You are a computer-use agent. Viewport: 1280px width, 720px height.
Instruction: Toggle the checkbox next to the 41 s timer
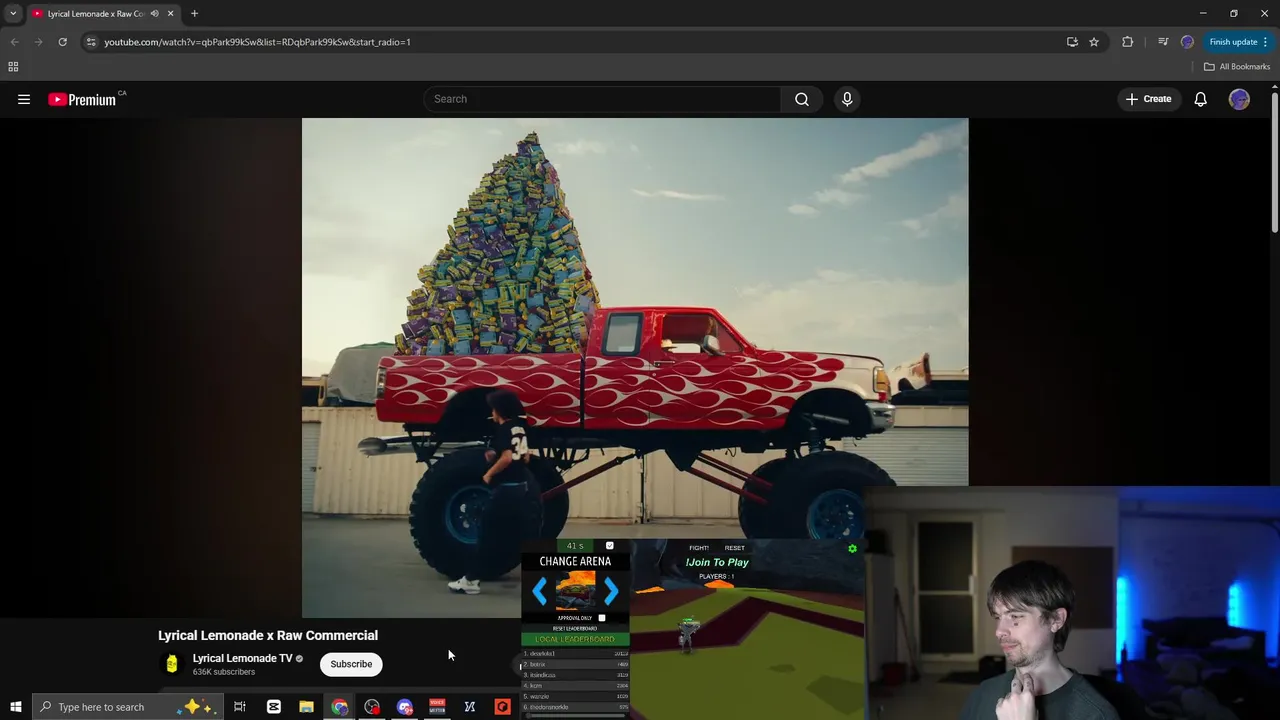609,546
